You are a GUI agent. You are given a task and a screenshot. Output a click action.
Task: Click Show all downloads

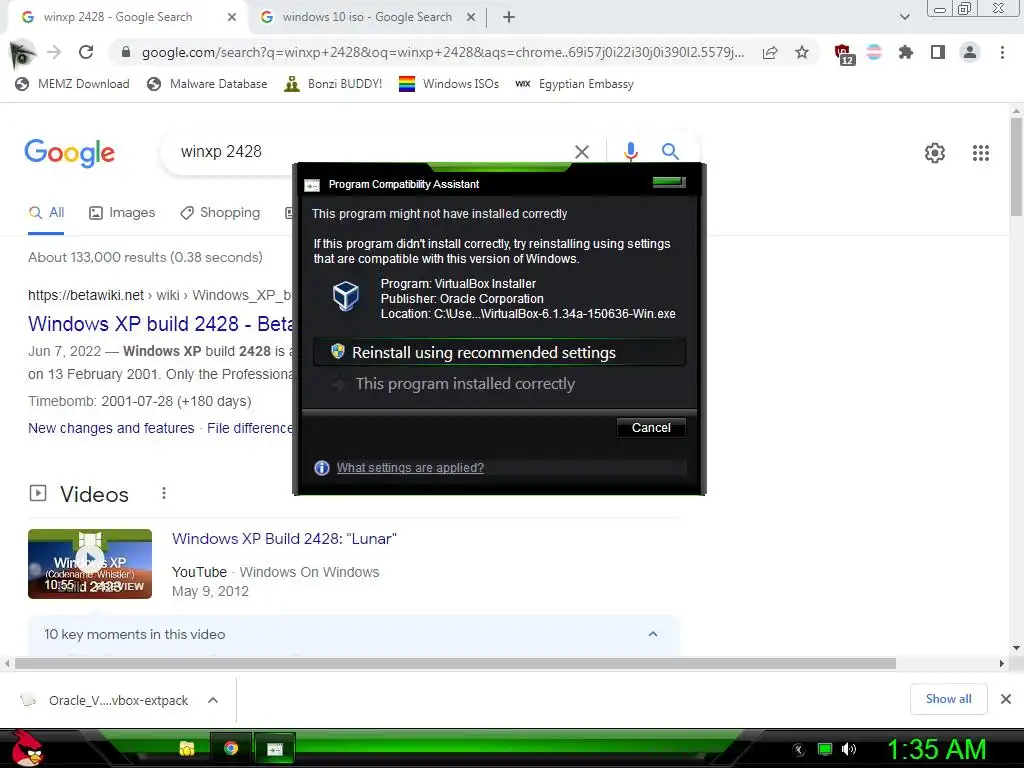(948, 699)
